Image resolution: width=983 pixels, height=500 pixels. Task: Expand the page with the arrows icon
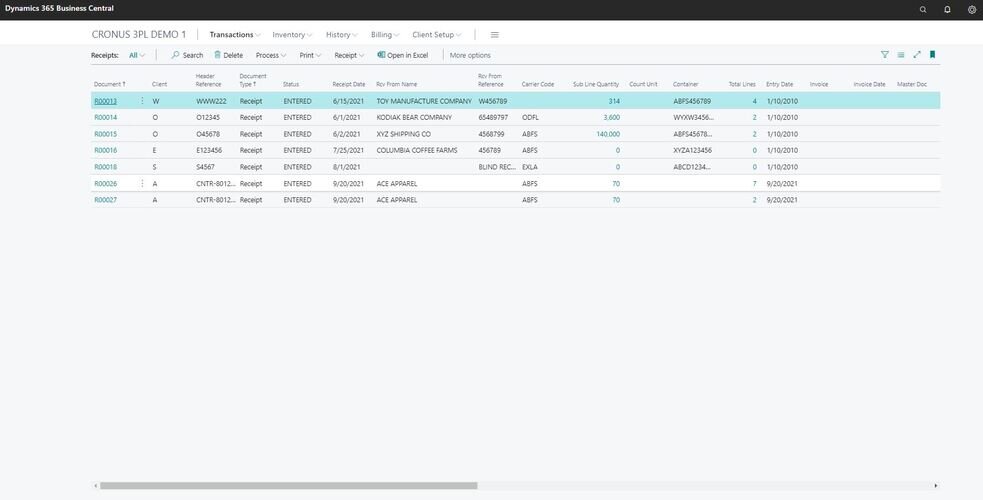pyautogui.click(x=917, y=55)
